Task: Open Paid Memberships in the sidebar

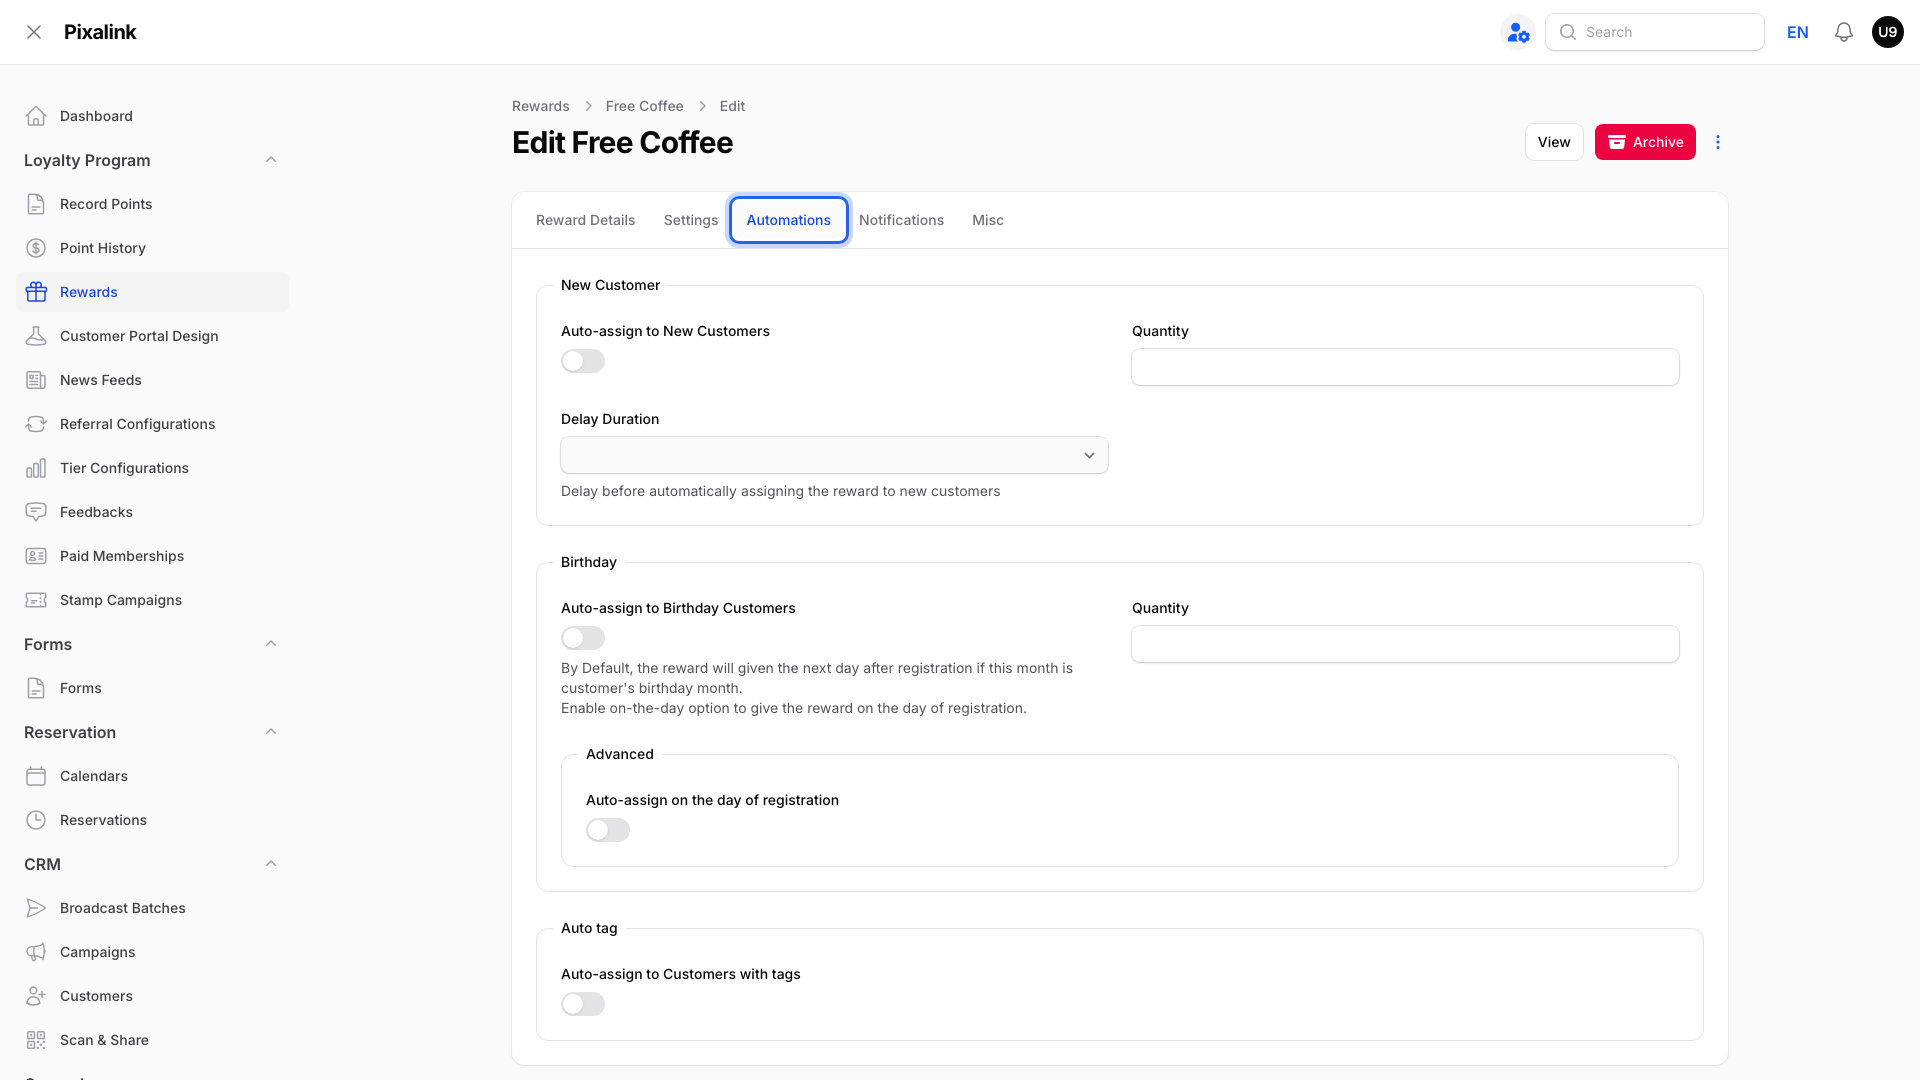Action: (152, 556)
